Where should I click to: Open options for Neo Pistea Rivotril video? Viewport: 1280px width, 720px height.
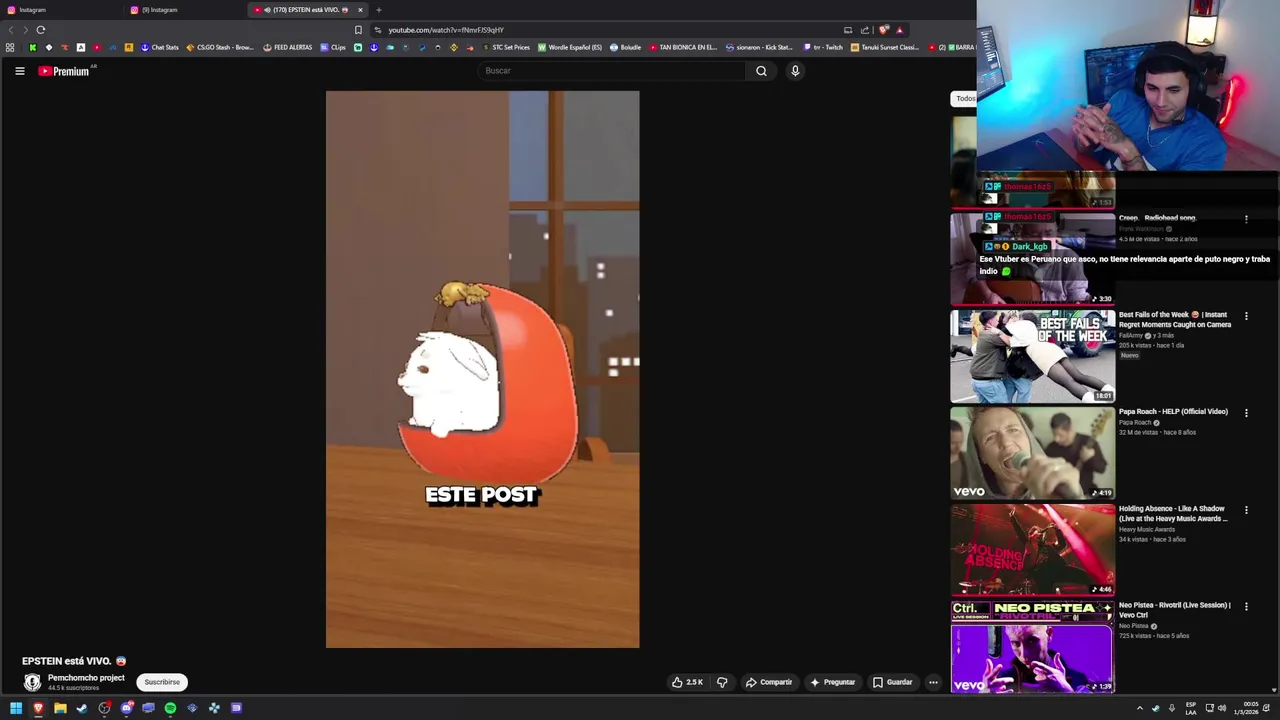(1246, 606)
